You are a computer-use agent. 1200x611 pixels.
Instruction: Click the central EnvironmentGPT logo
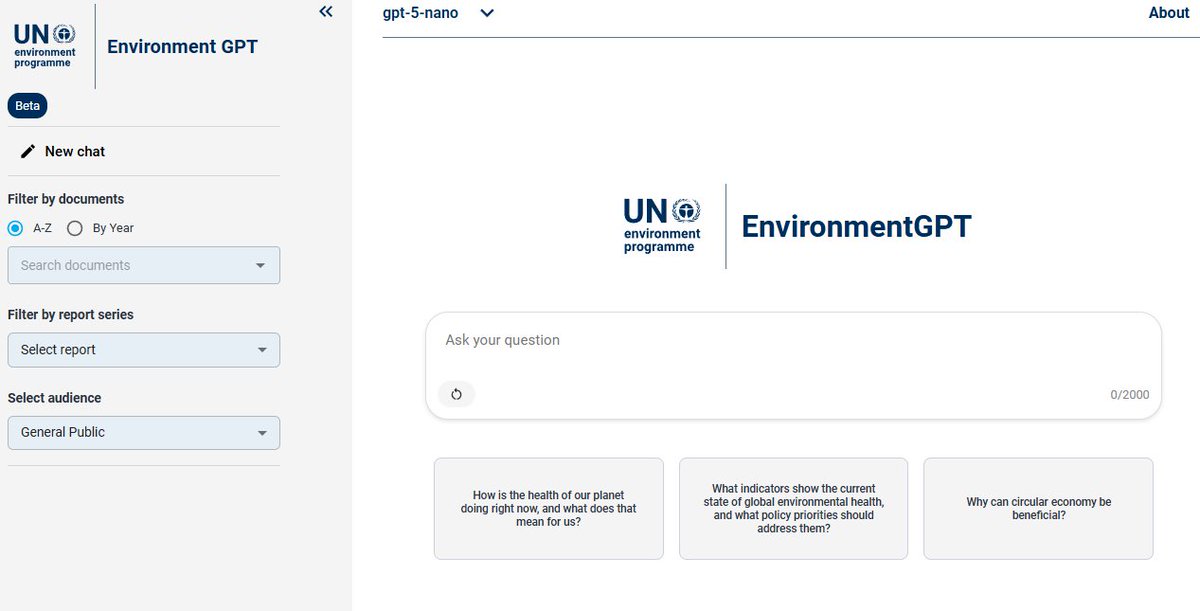[x=797, y=226]
